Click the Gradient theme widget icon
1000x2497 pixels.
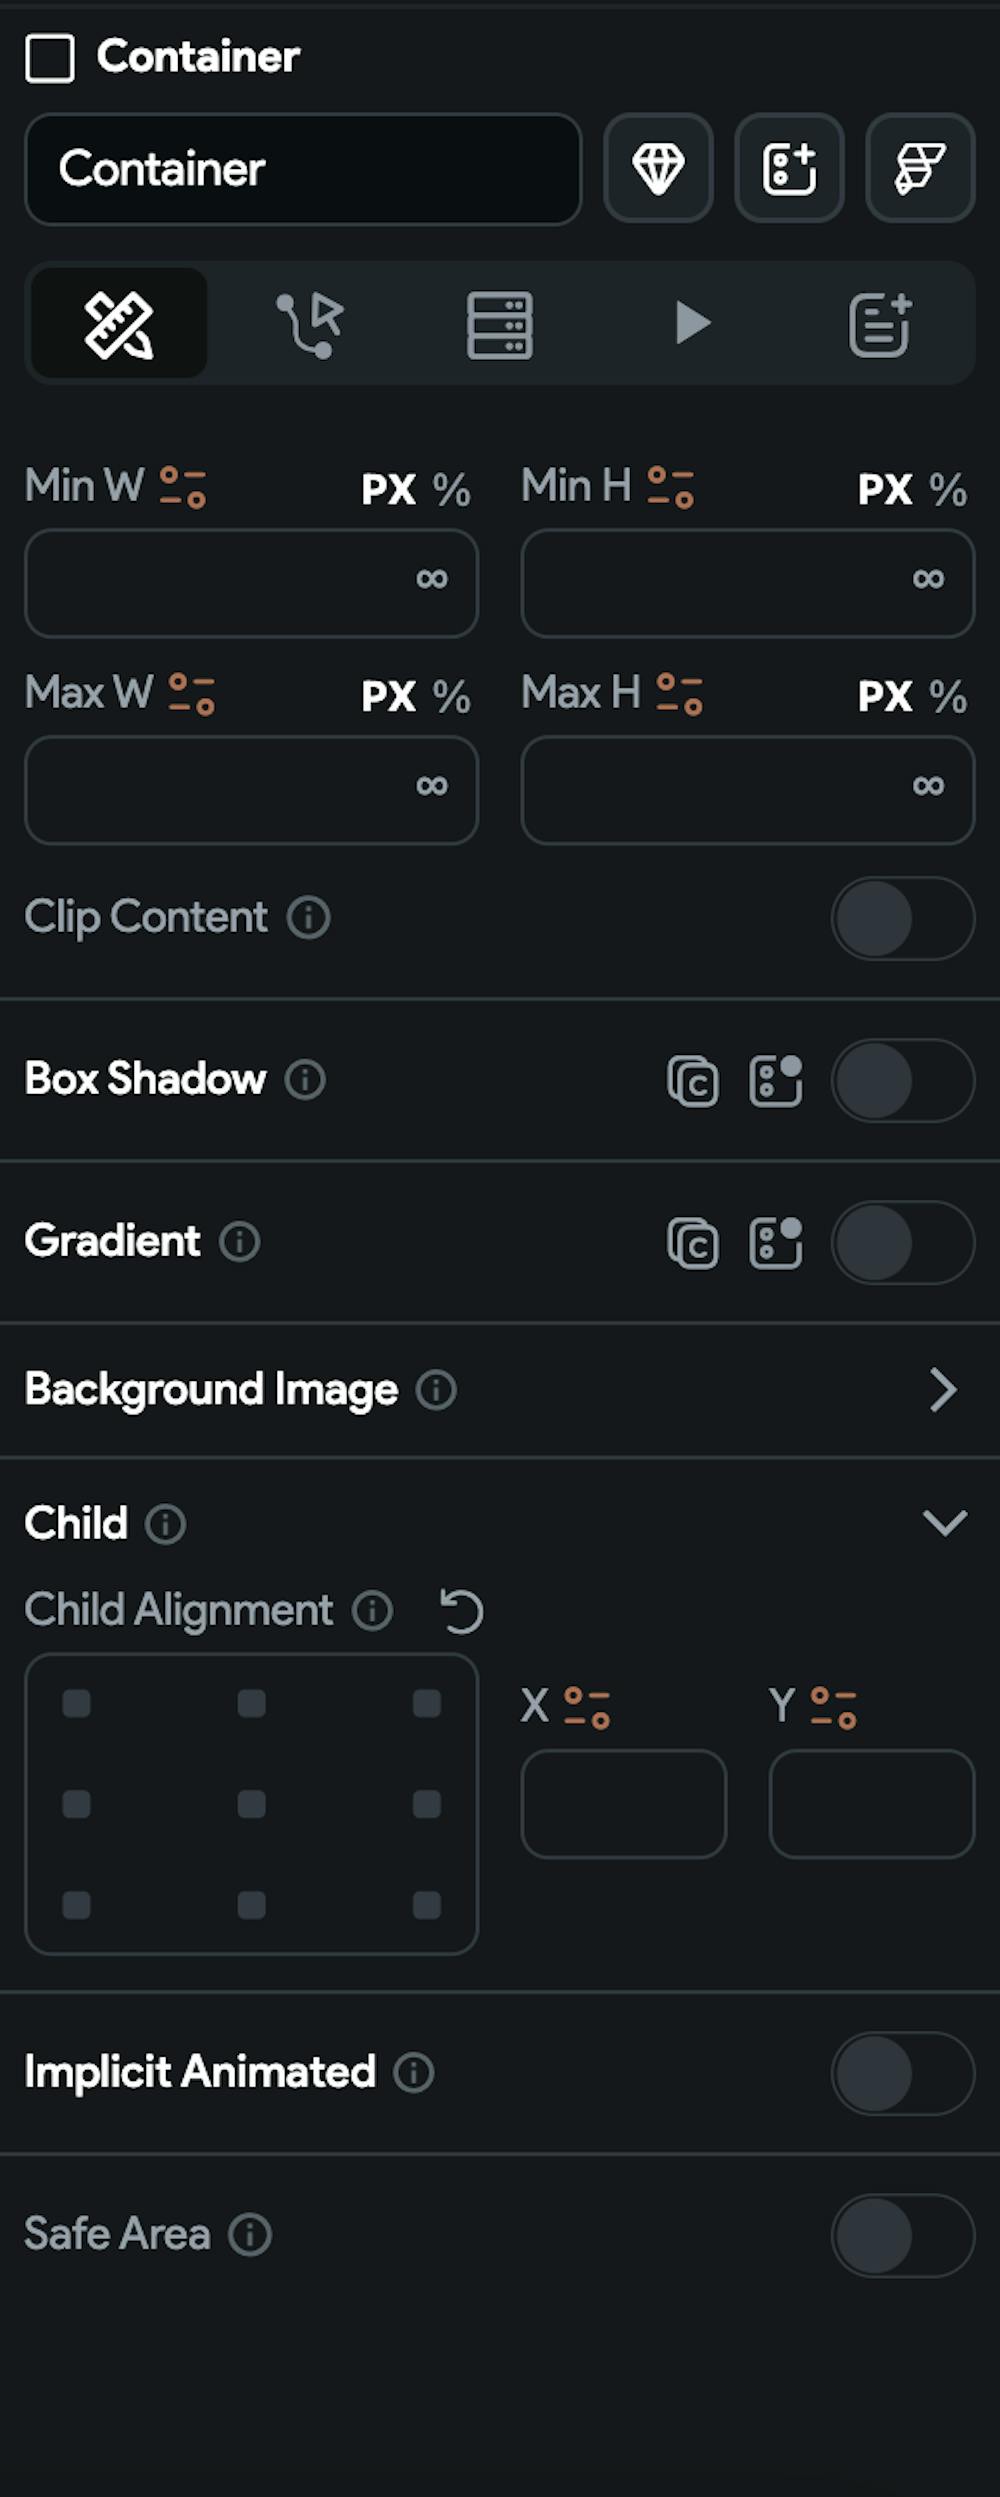point(776,1242)
